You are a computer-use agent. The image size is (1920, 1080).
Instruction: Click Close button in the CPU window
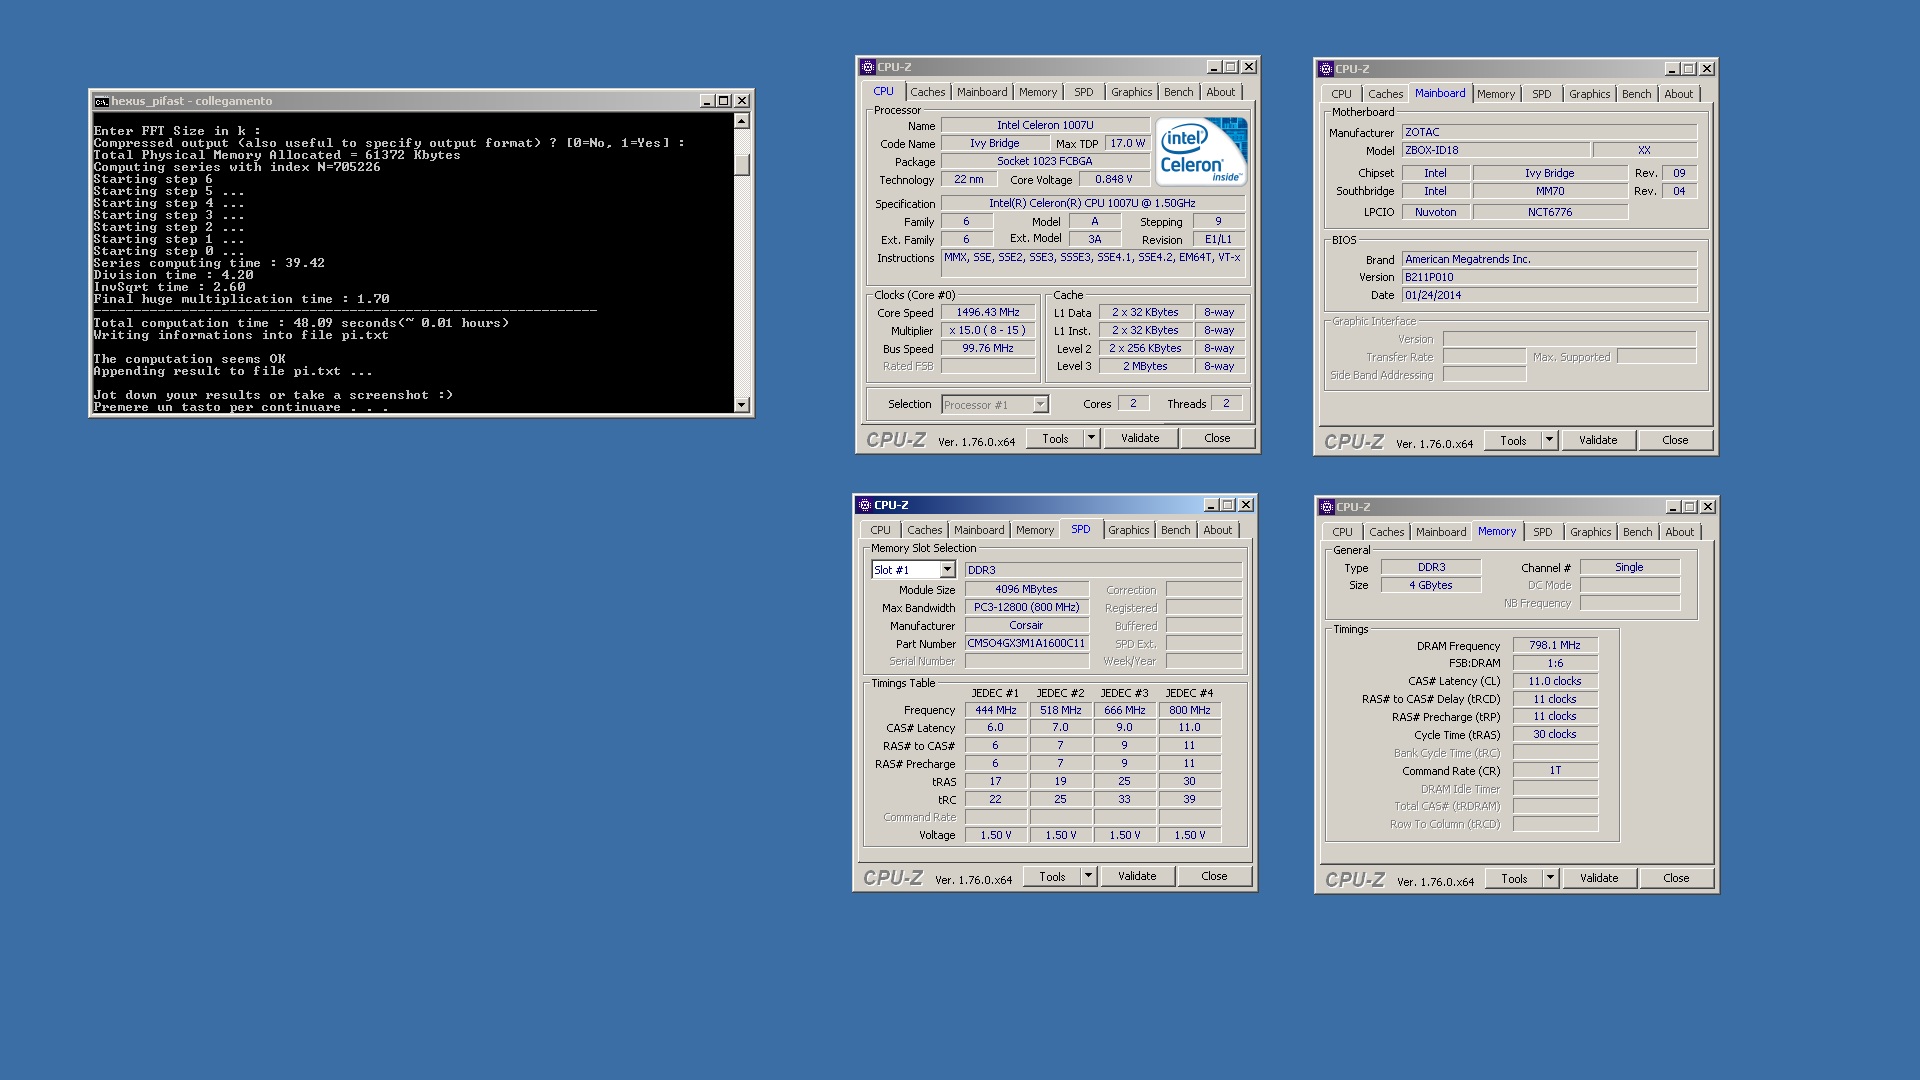[x=1217, y=438]
